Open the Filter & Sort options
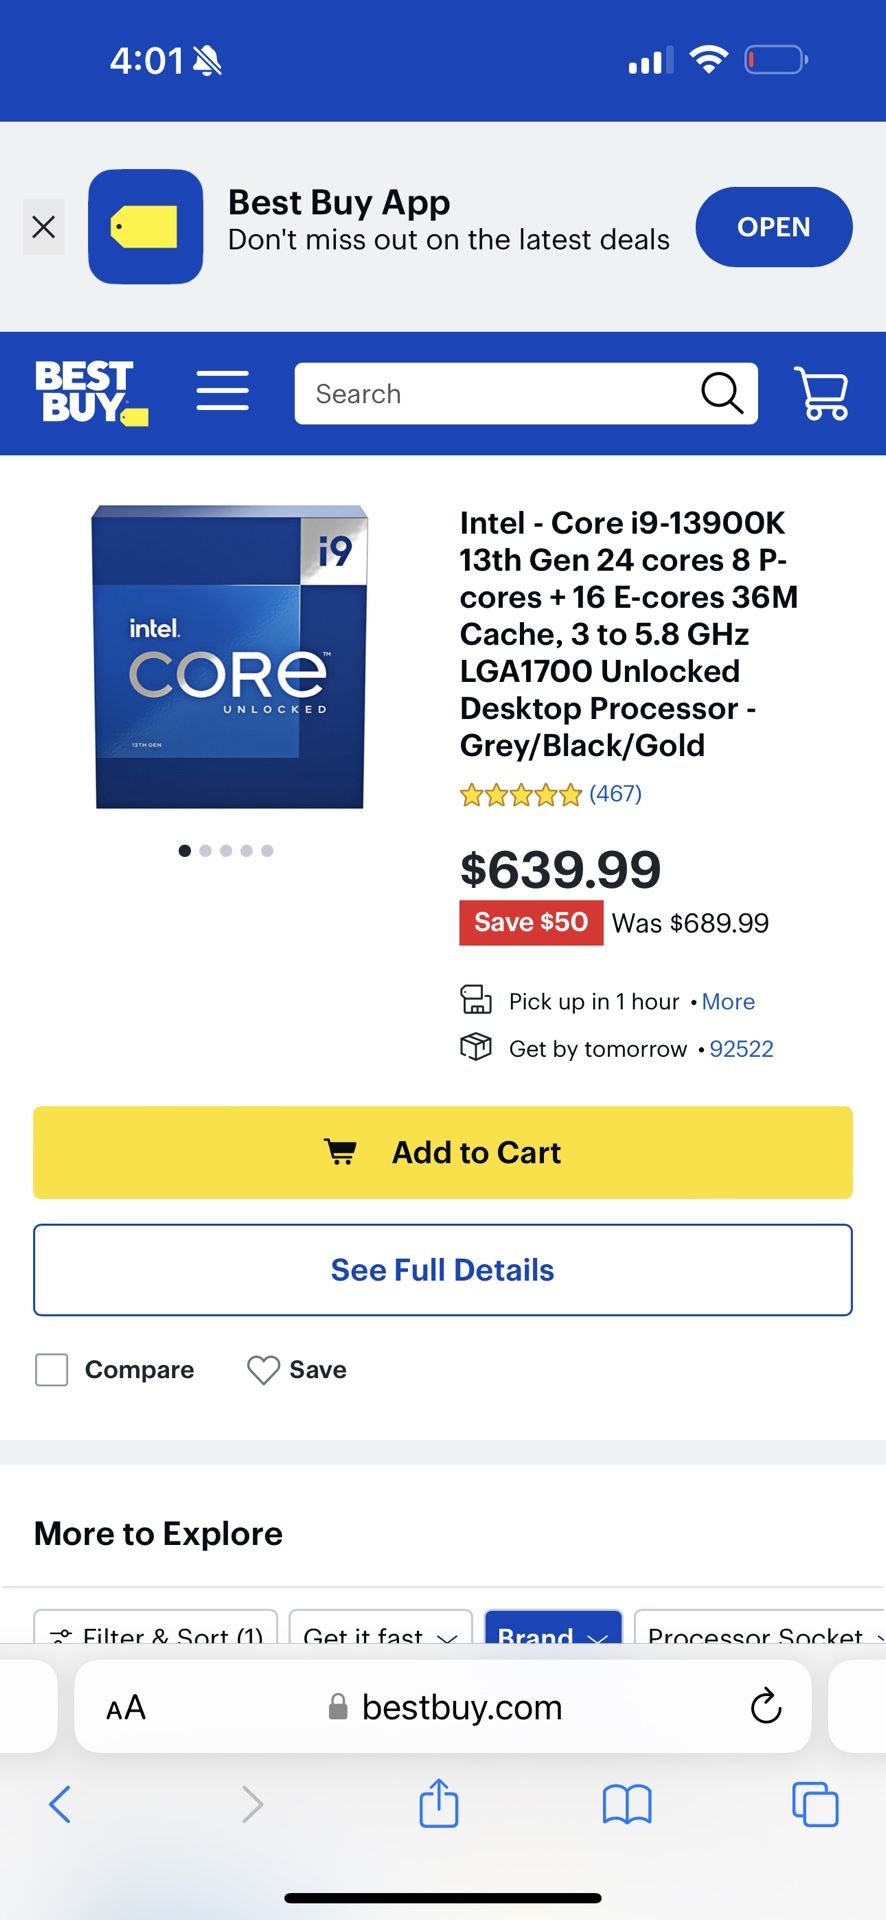886x1920 pixels. (x=156, y=1632)
